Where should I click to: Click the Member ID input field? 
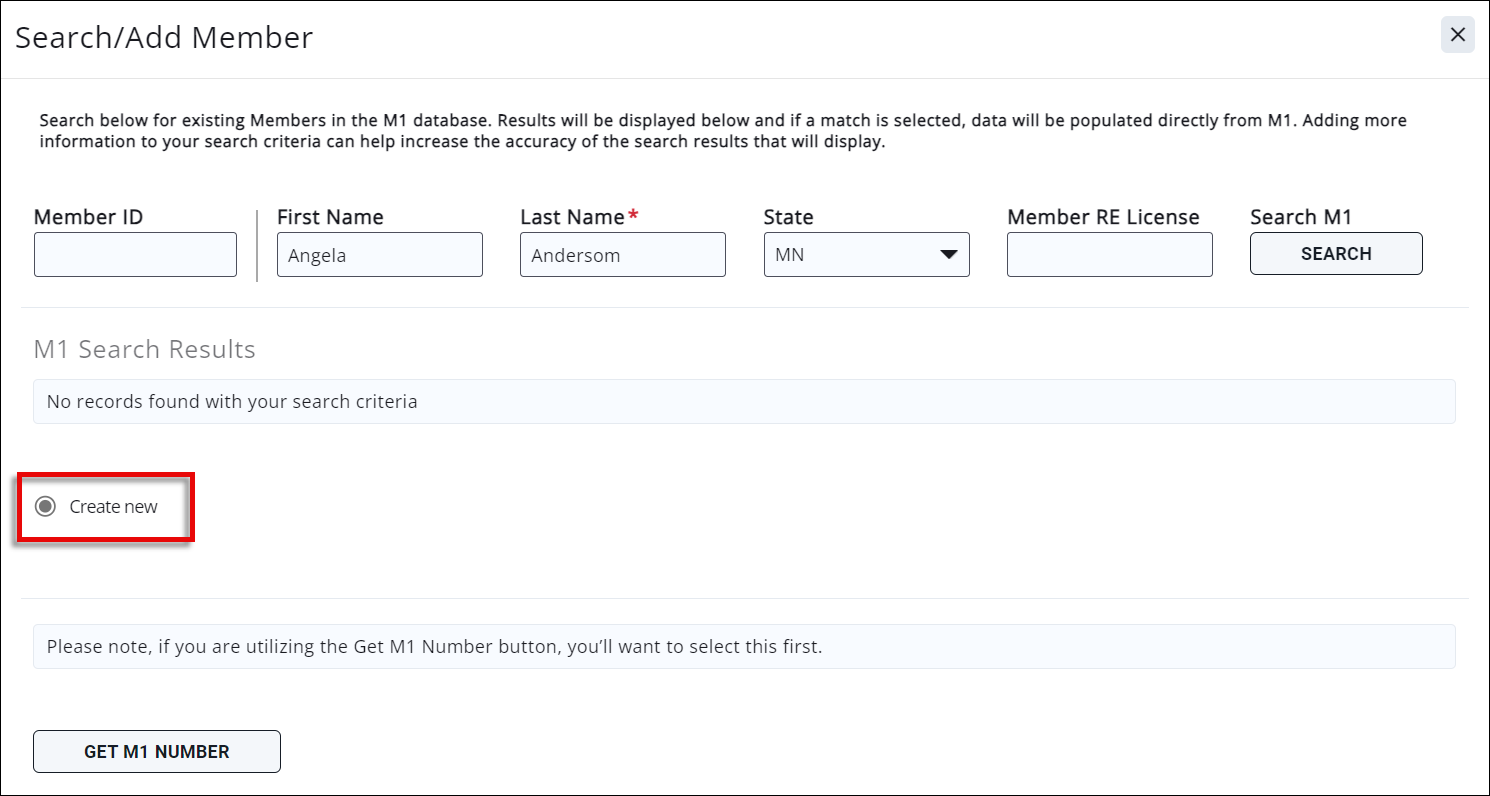tap(135, 254)
